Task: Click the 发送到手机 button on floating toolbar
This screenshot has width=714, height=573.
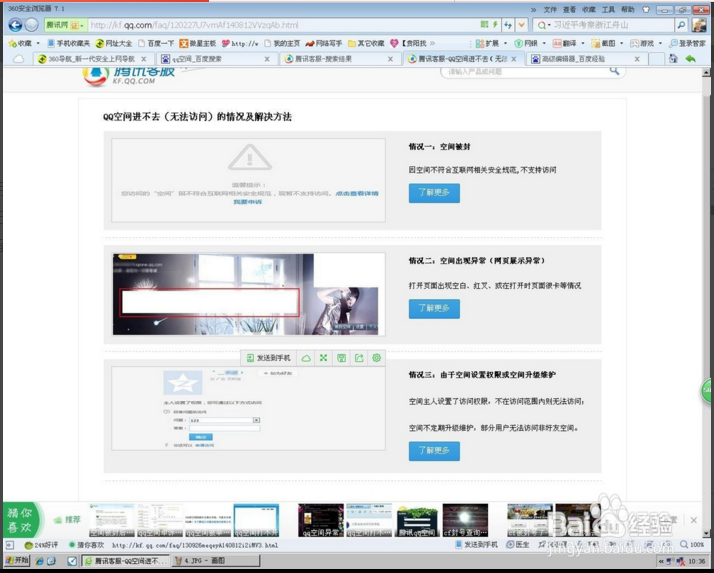Action: point(268,358)
